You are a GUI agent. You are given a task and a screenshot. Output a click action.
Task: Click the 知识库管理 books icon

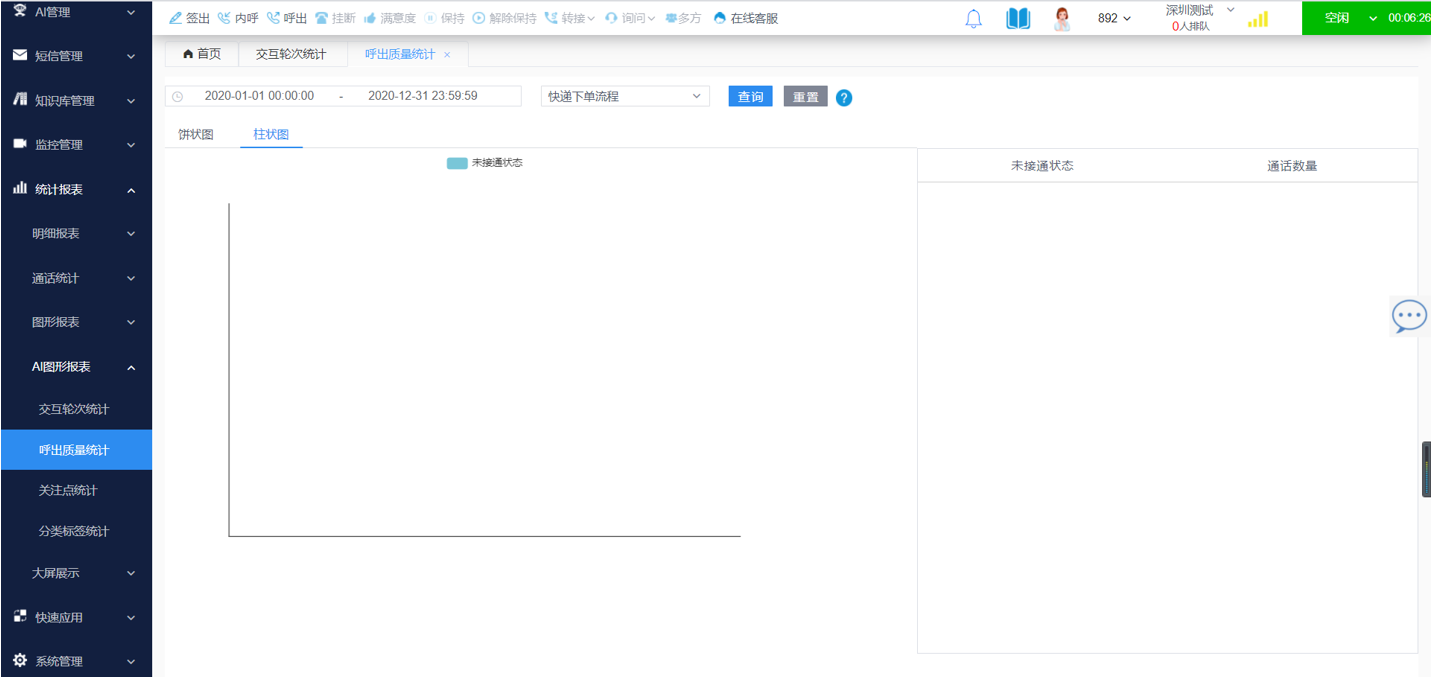click(x=20, y=99)
